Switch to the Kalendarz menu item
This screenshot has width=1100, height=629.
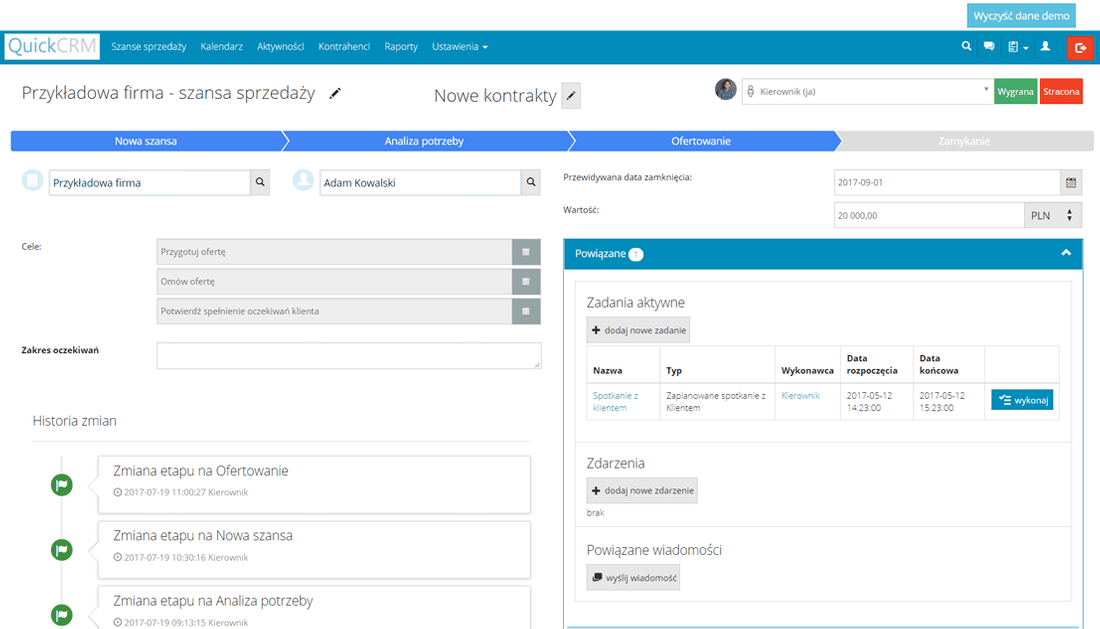pyautogui.click(x=221, y=46)
